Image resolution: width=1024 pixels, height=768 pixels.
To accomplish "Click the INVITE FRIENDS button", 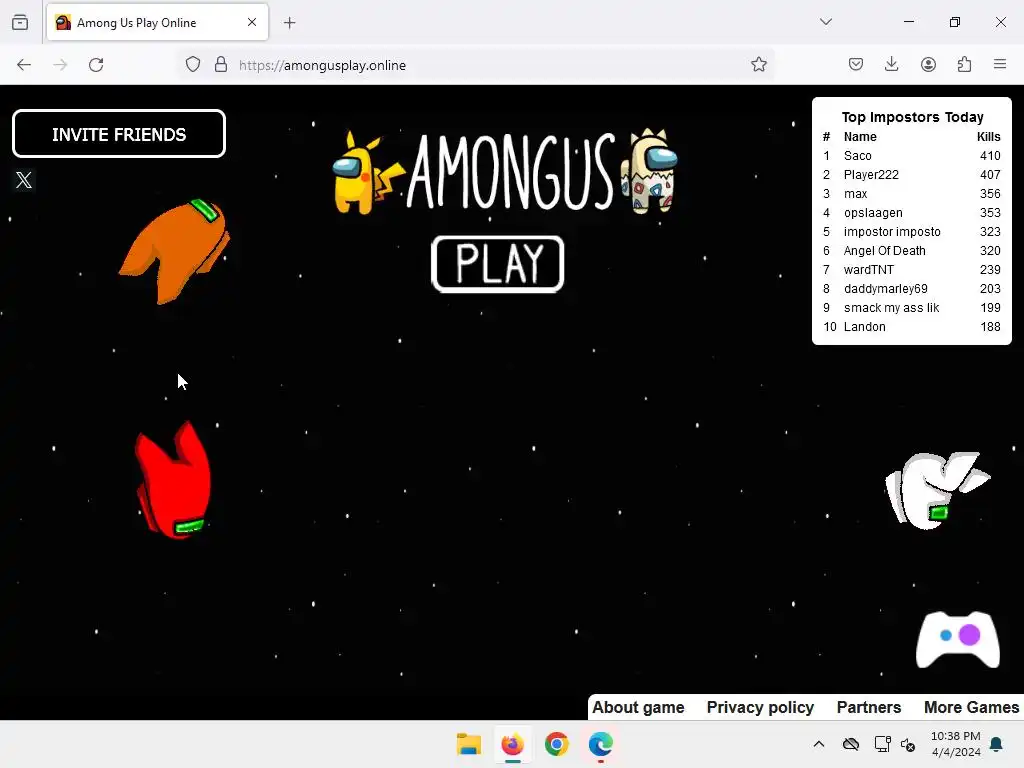I will coord(119,134).
